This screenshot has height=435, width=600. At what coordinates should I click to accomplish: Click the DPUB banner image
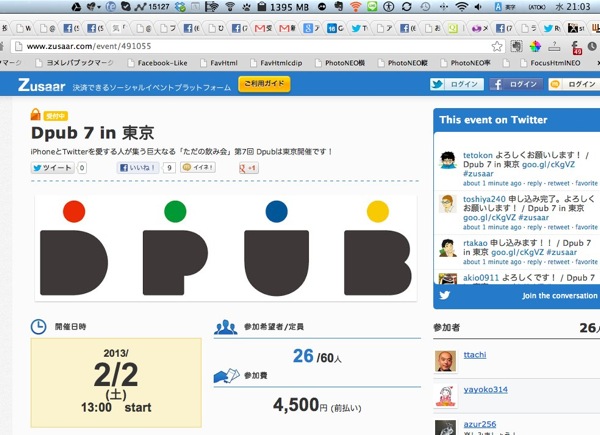coord(226,248)
